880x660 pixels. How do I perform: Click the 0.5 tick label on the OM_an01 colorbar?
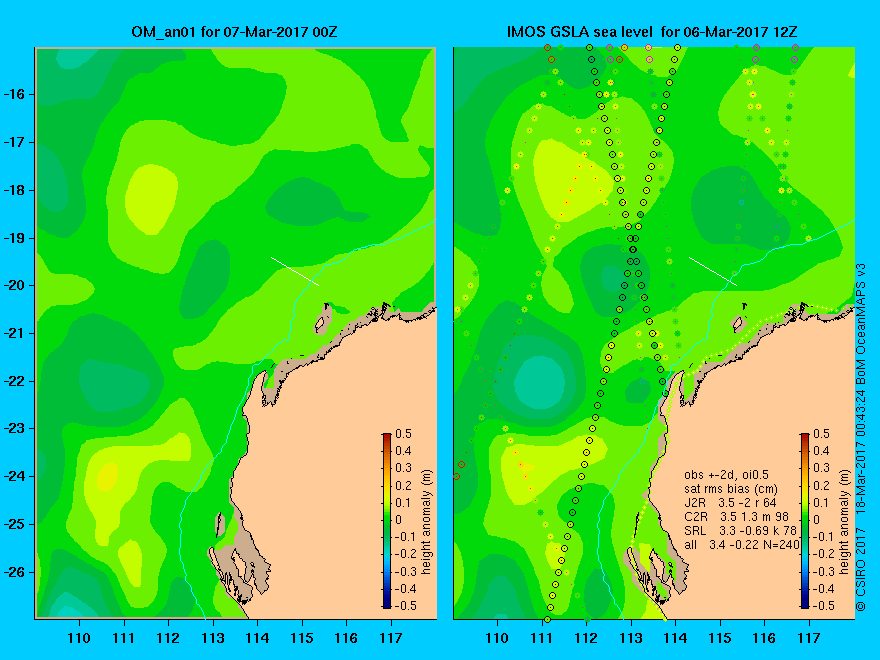[x=404, y=434]
